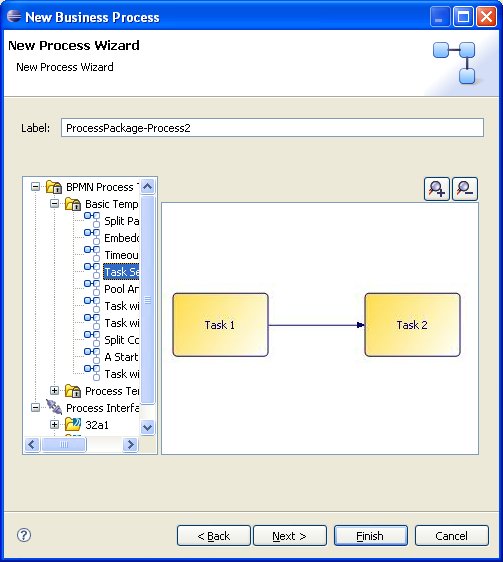Click the arrow connecting Task 1 and Task 2

pyautogui.click(x=316, y=325)
